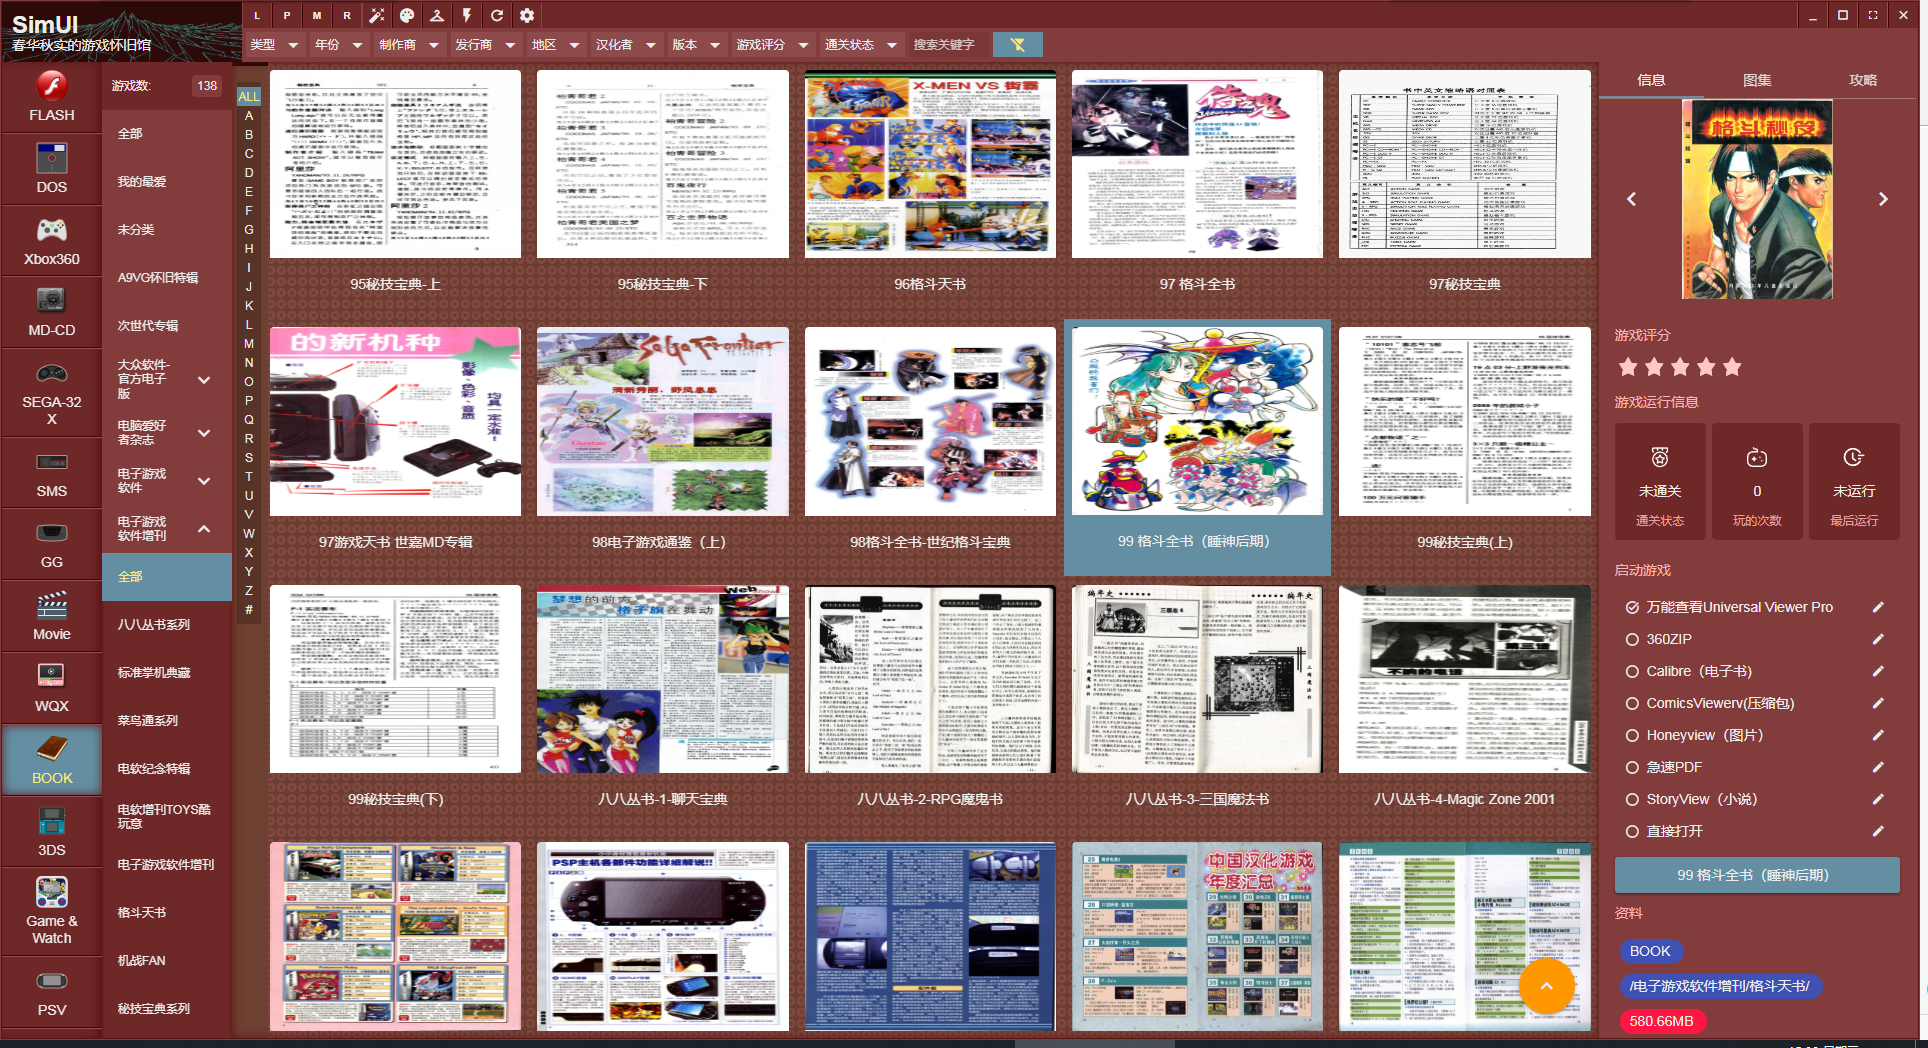Open the SMS platform

tap(51, 474)
